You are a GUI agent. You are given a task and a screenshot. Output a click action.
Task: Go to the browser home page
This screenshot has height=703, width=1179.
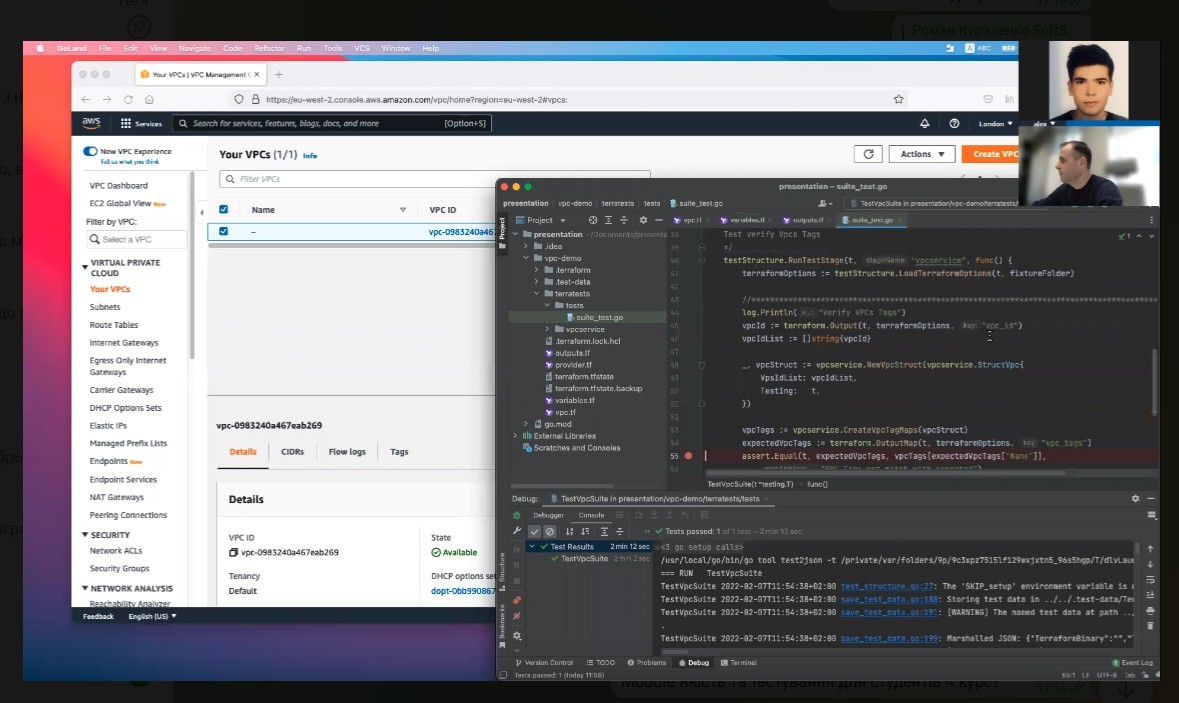(x=150, y=99)
